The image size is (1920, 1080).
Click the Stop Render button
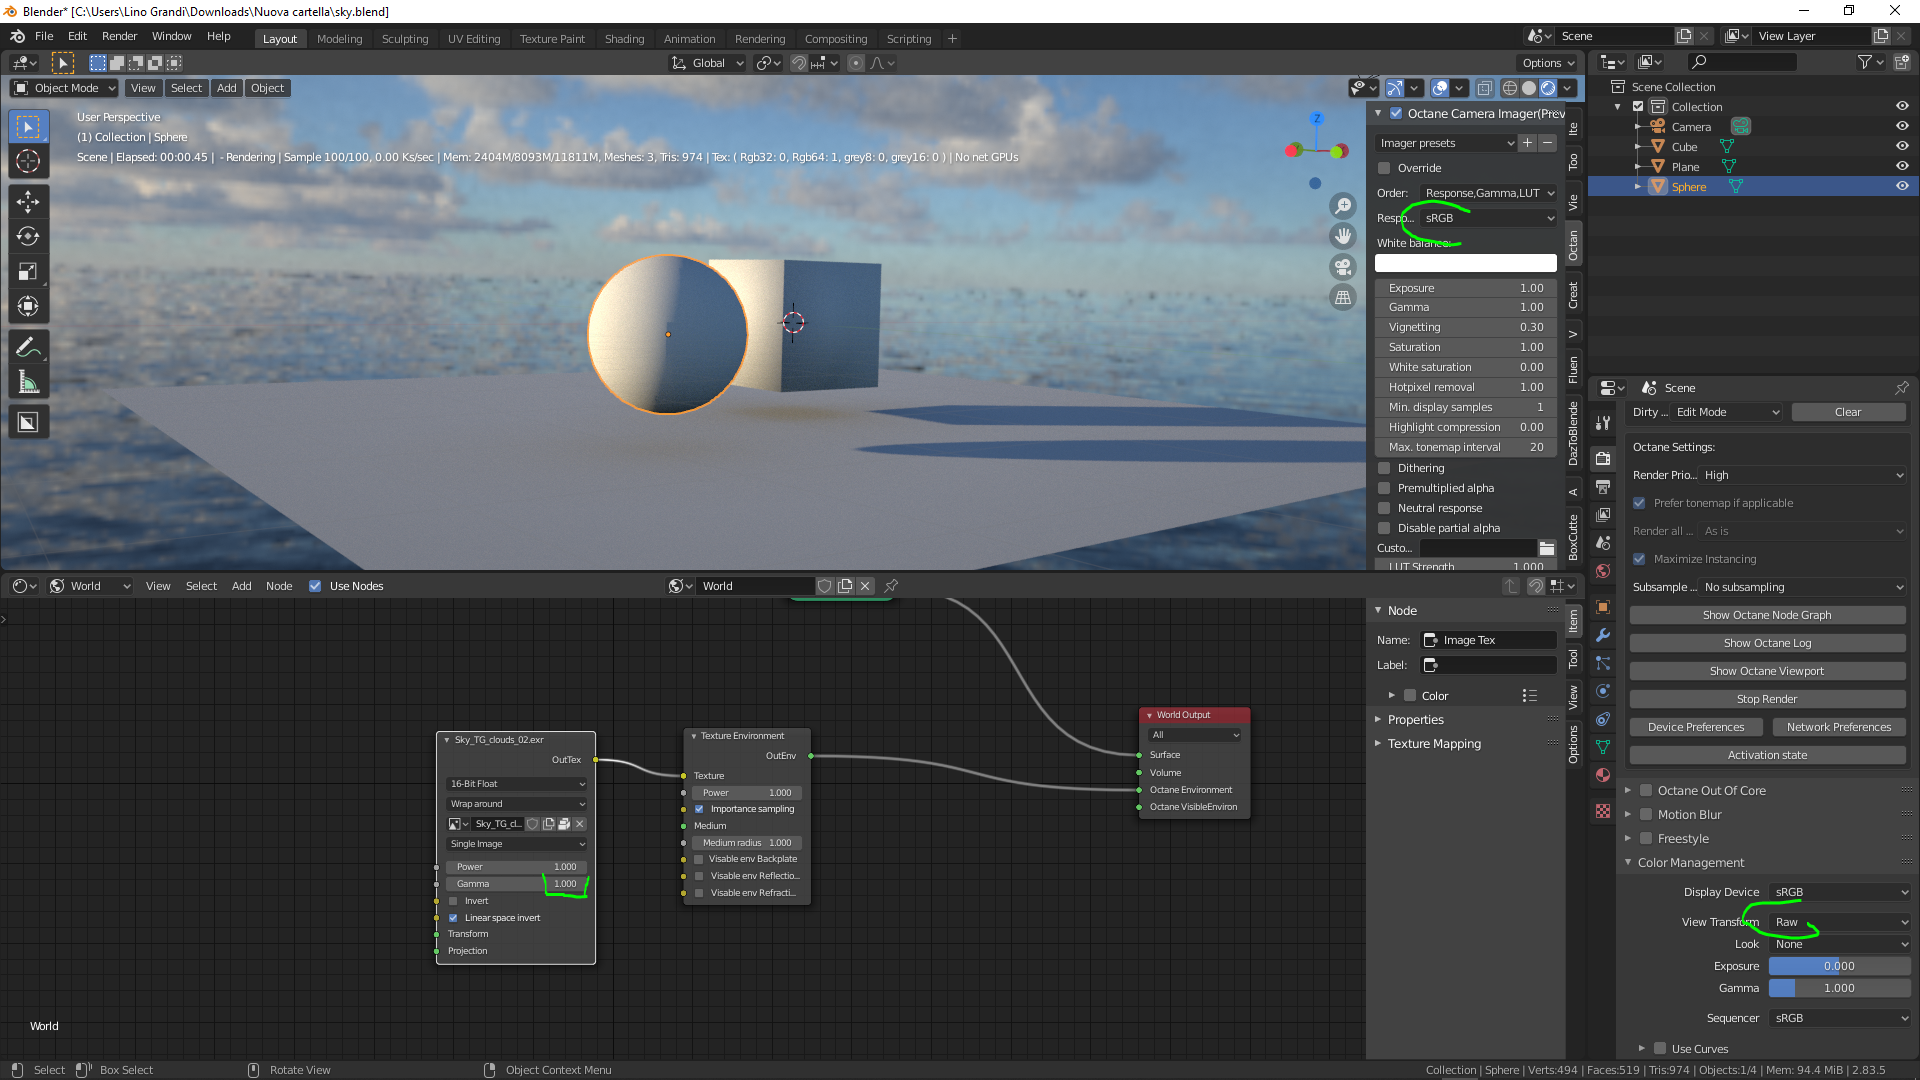1767,699
